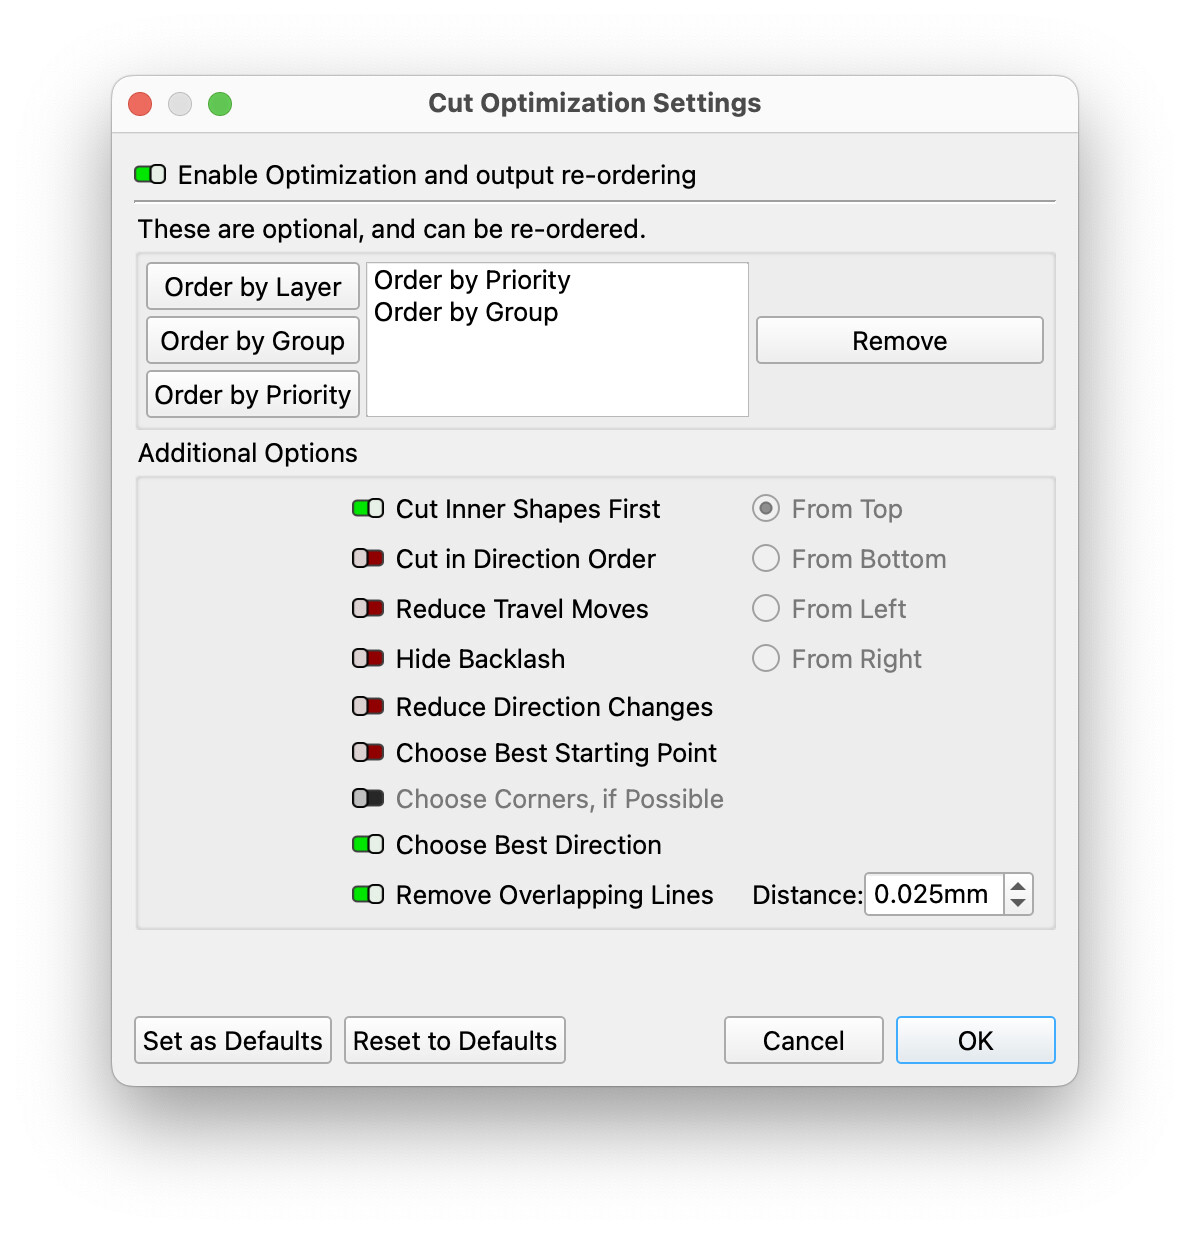Image resolution: width=1190 pixels, height=1234 pixels.
Task: Choose the From Left radio option
Action: coord(766,609)
